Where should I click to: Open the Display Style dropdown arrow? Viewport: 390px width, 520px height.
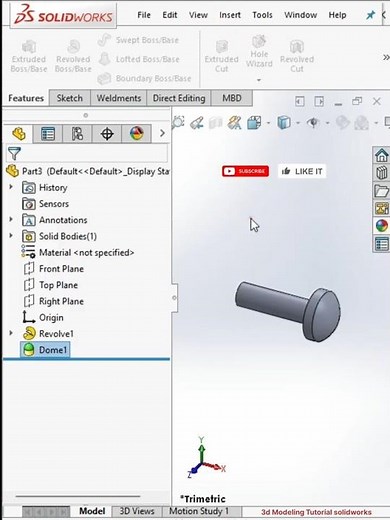click(298, 123)
